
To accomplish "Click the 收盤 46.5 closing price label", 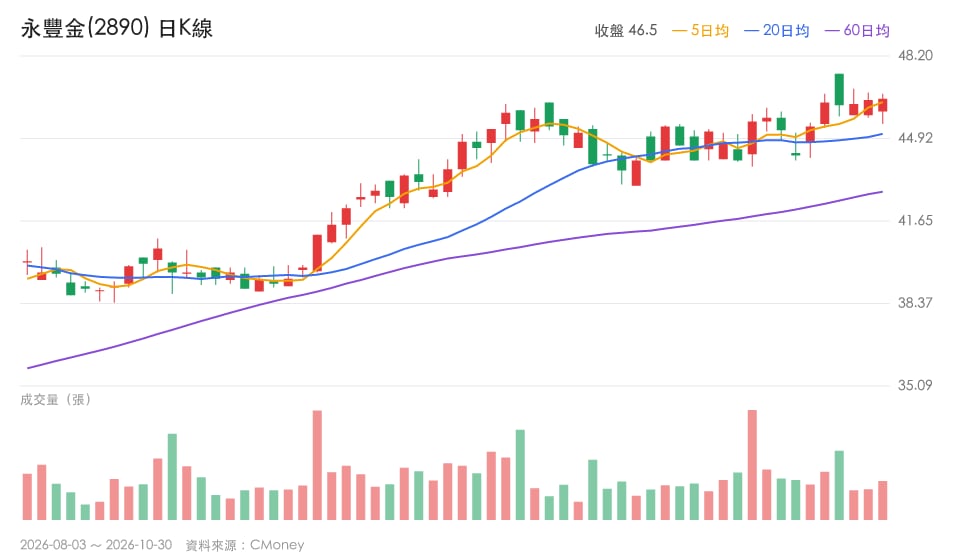I will click(x=626, y=31).
